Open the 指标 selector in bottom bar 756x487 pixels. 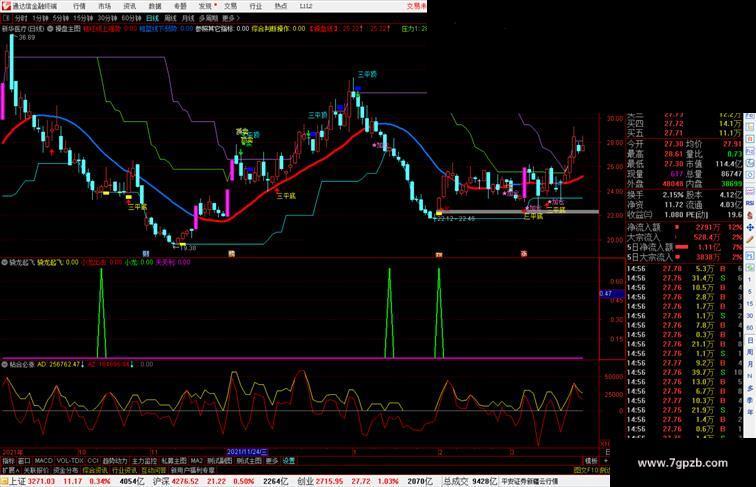[8, 461]
